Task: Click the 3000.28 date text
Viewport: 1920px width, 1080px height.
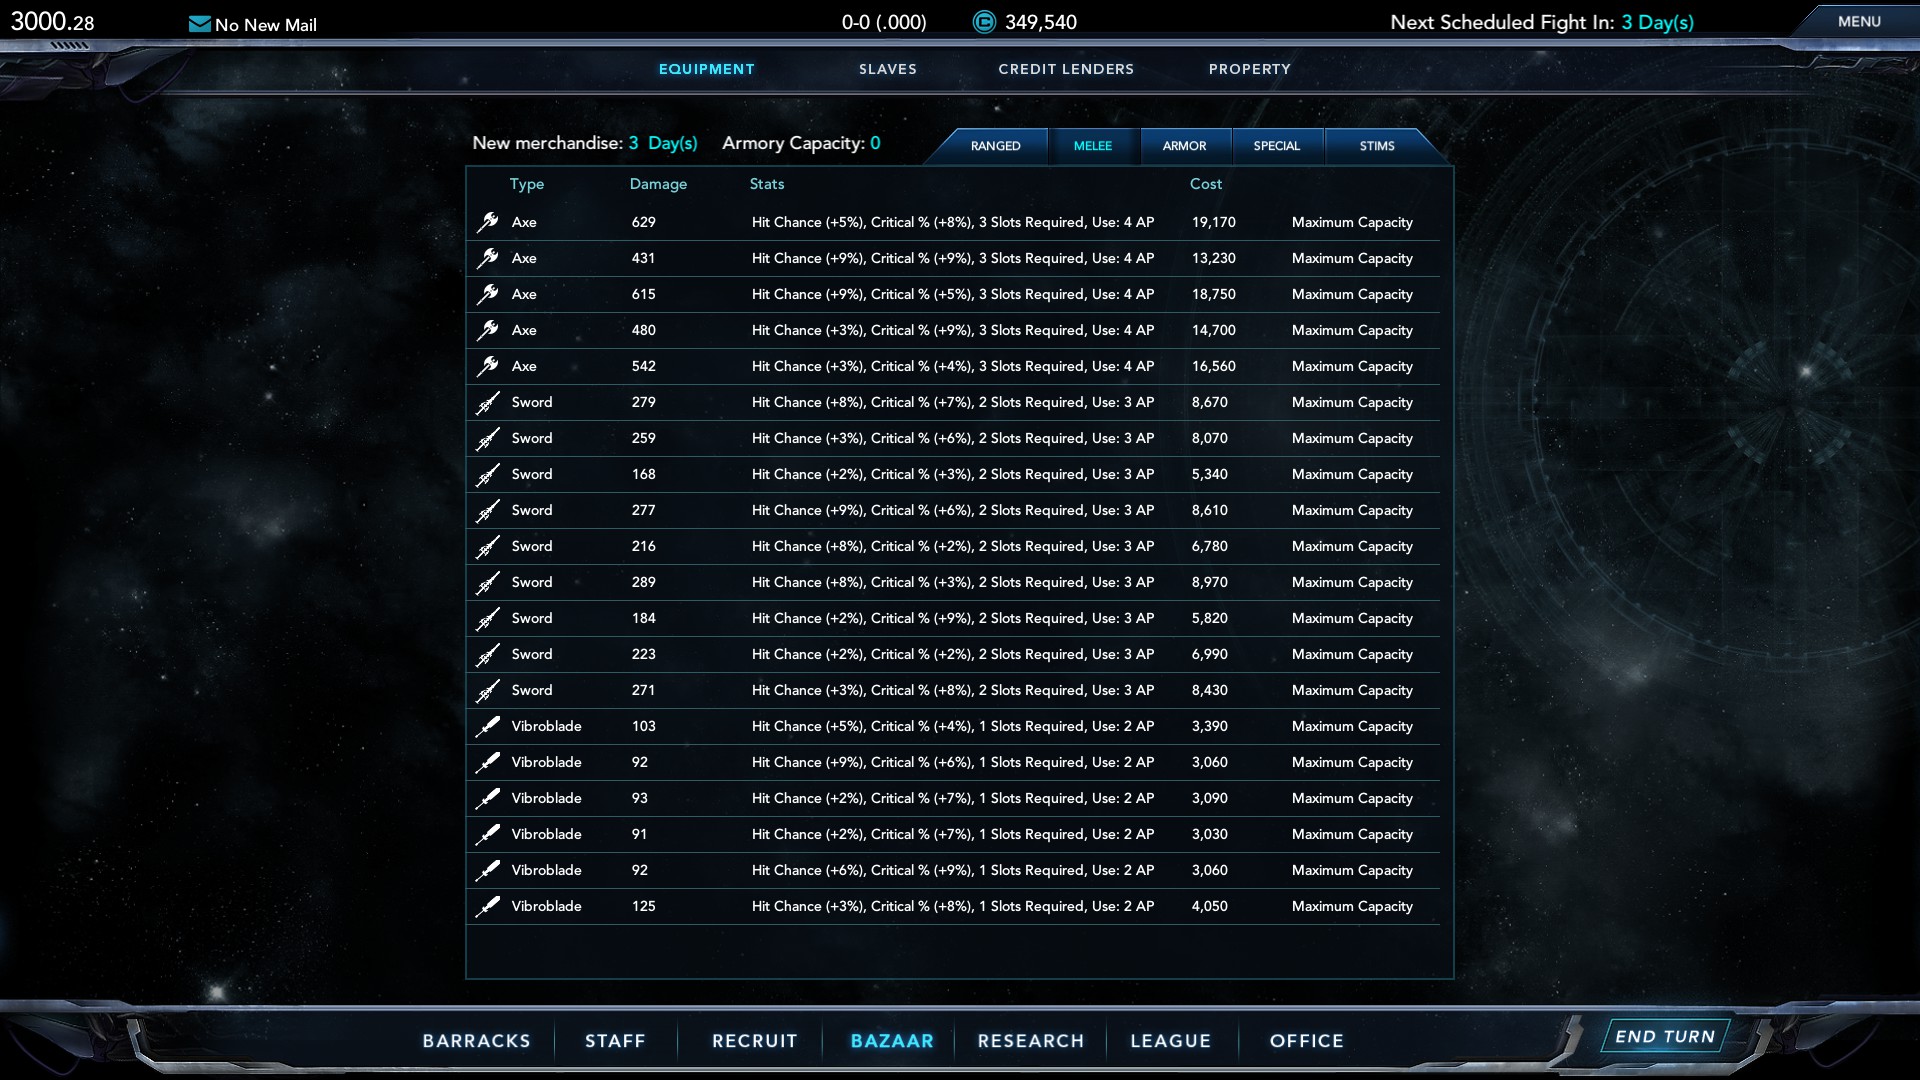Action: (52, 21)
